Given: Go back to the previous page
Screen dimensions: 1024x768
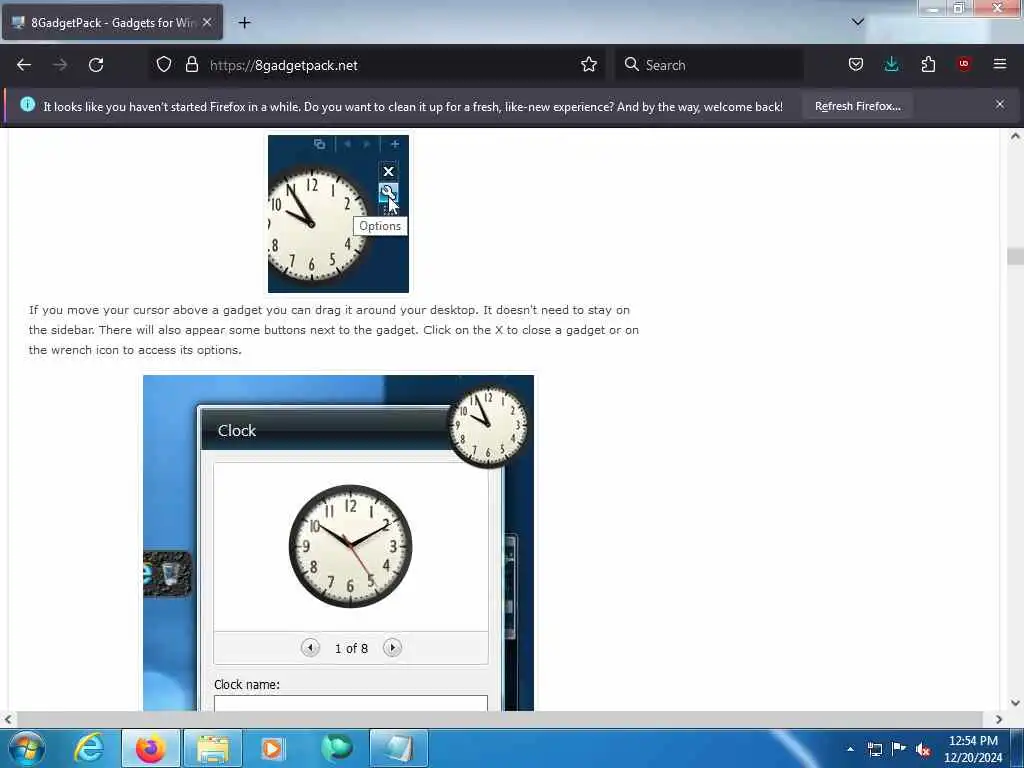Looking at the screenshot, I should tap(24, 65).
